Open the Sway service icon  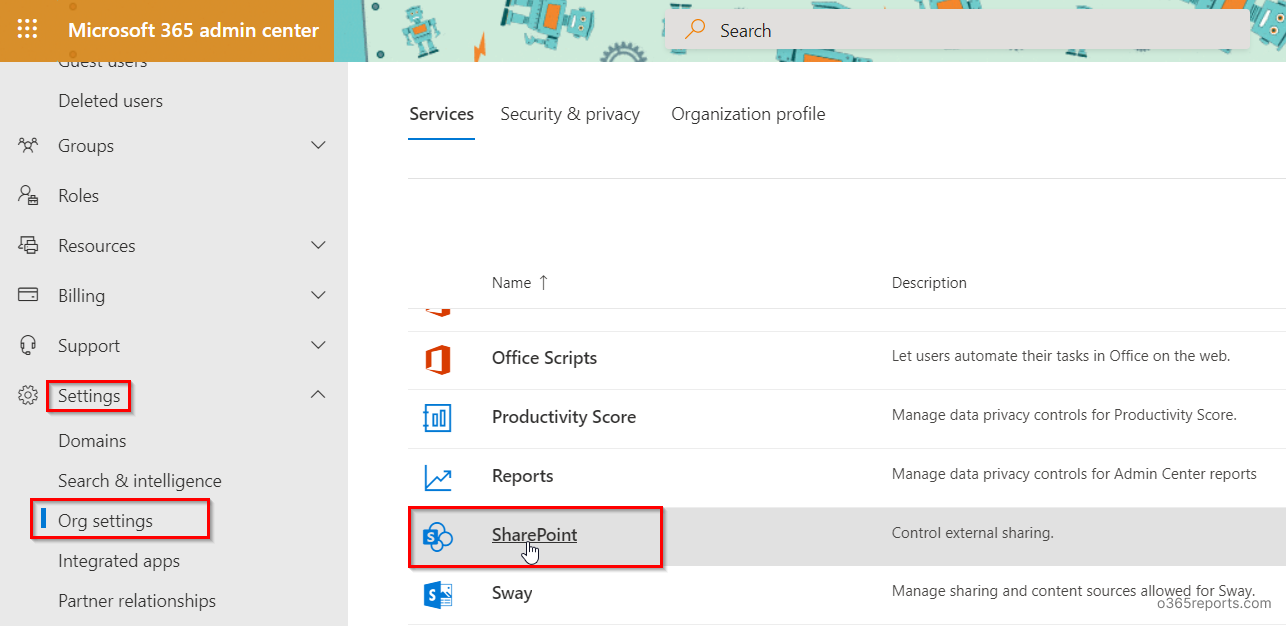(437, 593)
